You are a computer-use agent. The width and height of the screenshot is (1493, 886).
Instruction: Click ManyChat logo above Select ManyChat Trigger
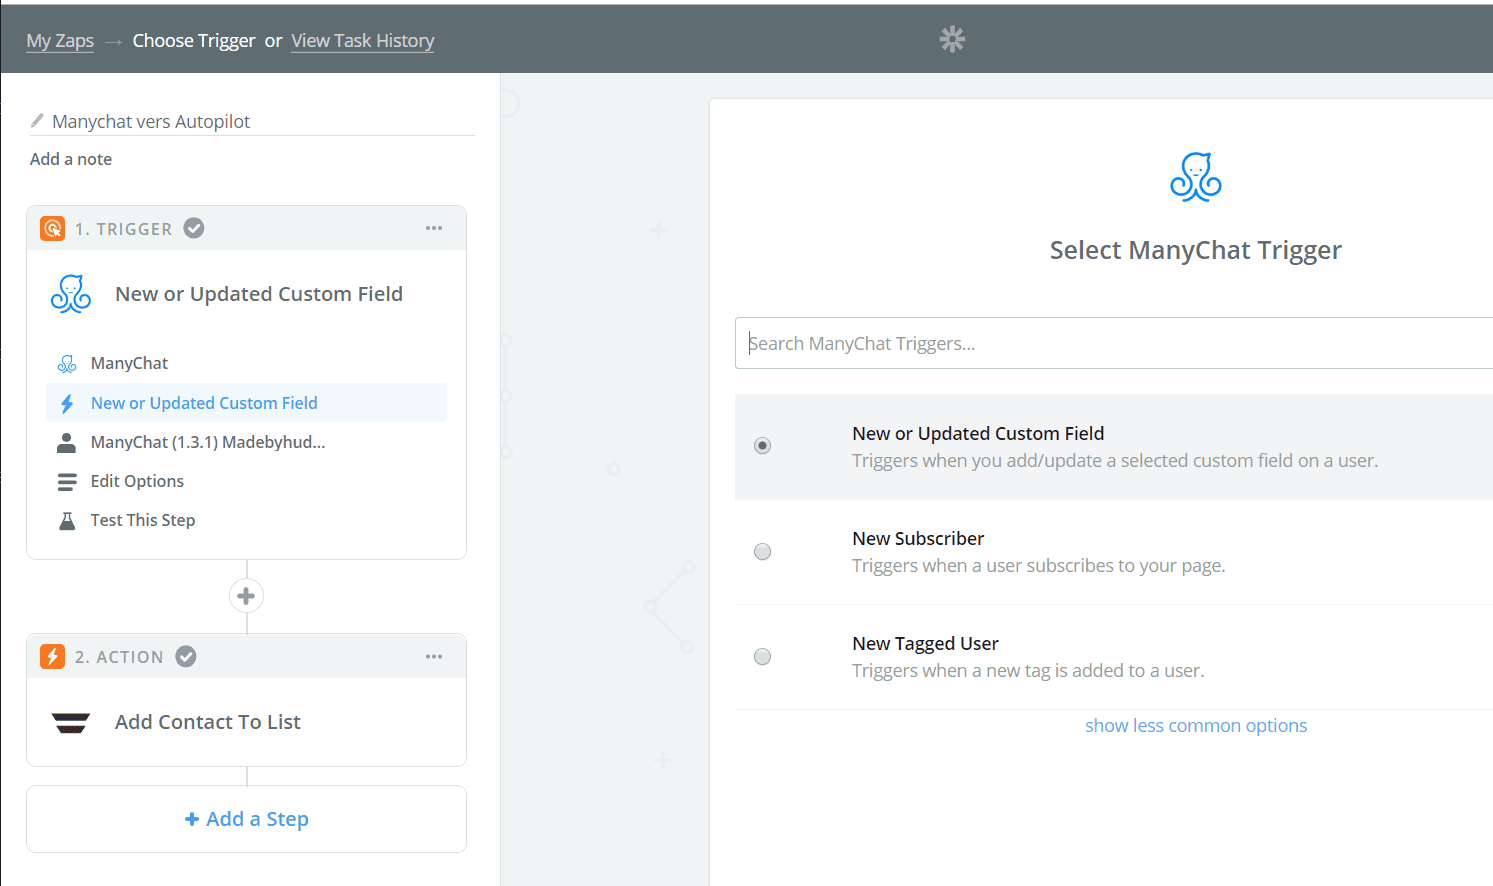[1196, 177]
